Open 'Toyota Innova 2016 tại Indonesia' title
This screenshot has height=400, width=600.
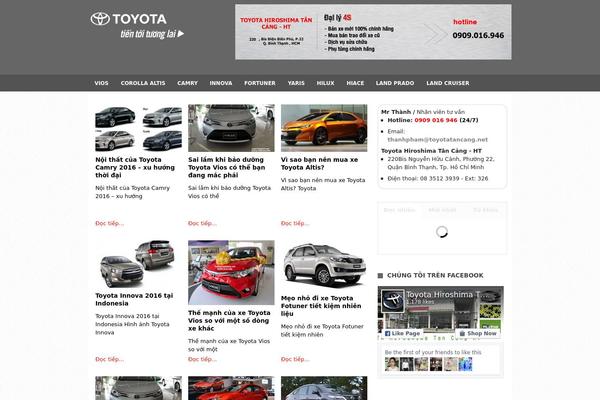click(x=134, y=299)
